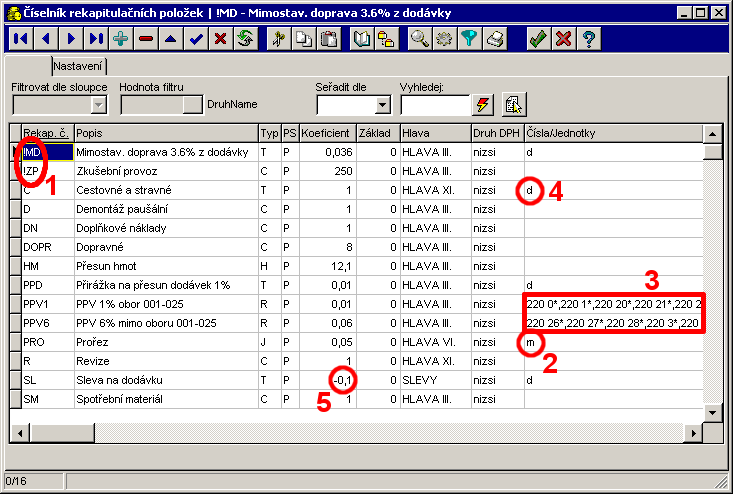Viewport: 733px width, 494px height.
Task: Open the filter funnel tool
Action: tap(470, 39)
